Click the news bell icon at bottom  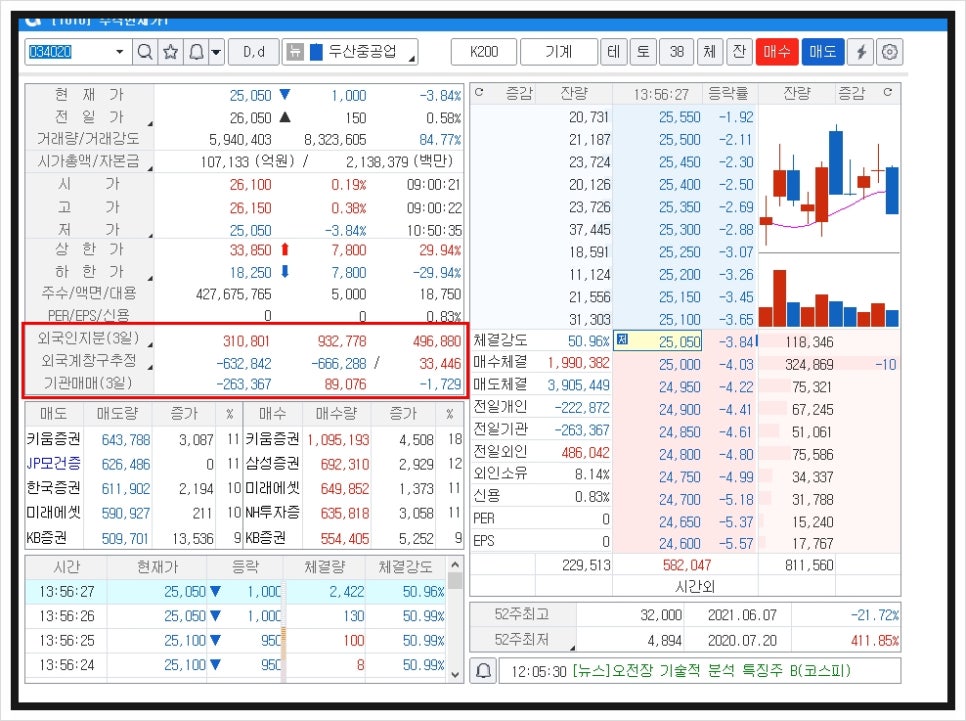tap(483, 671)
